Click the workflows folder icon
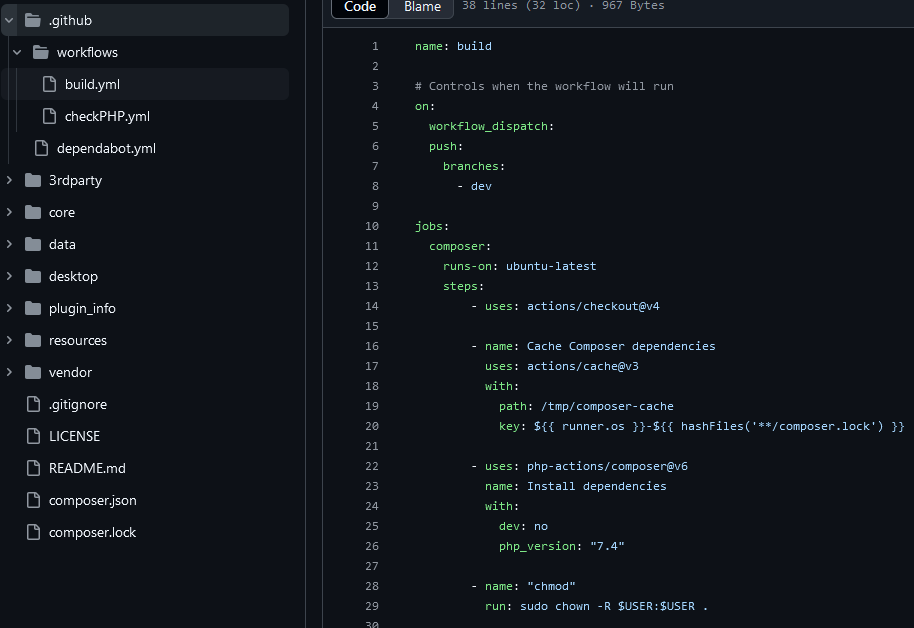Viewport: 914px width, 628px height. (41, 52)
